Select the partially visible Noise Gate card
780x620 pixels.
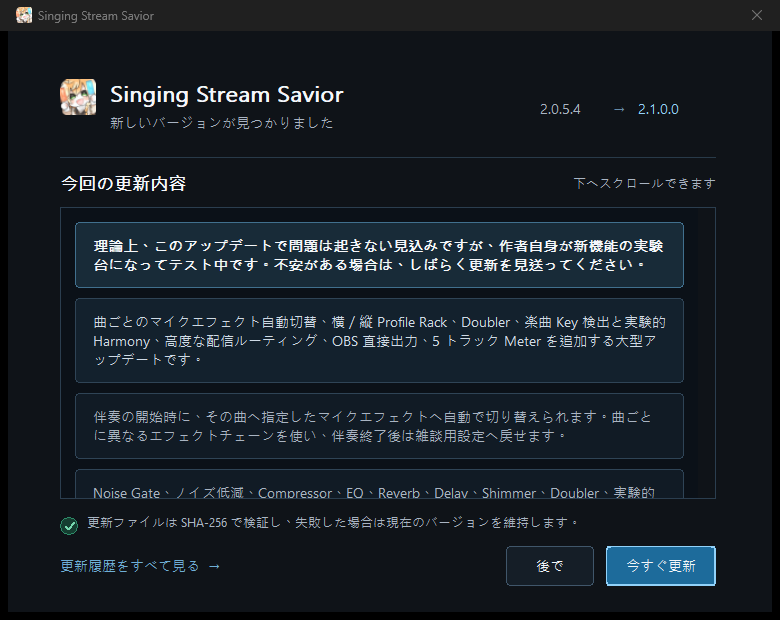pyautogui.click(x=379, y=484)
